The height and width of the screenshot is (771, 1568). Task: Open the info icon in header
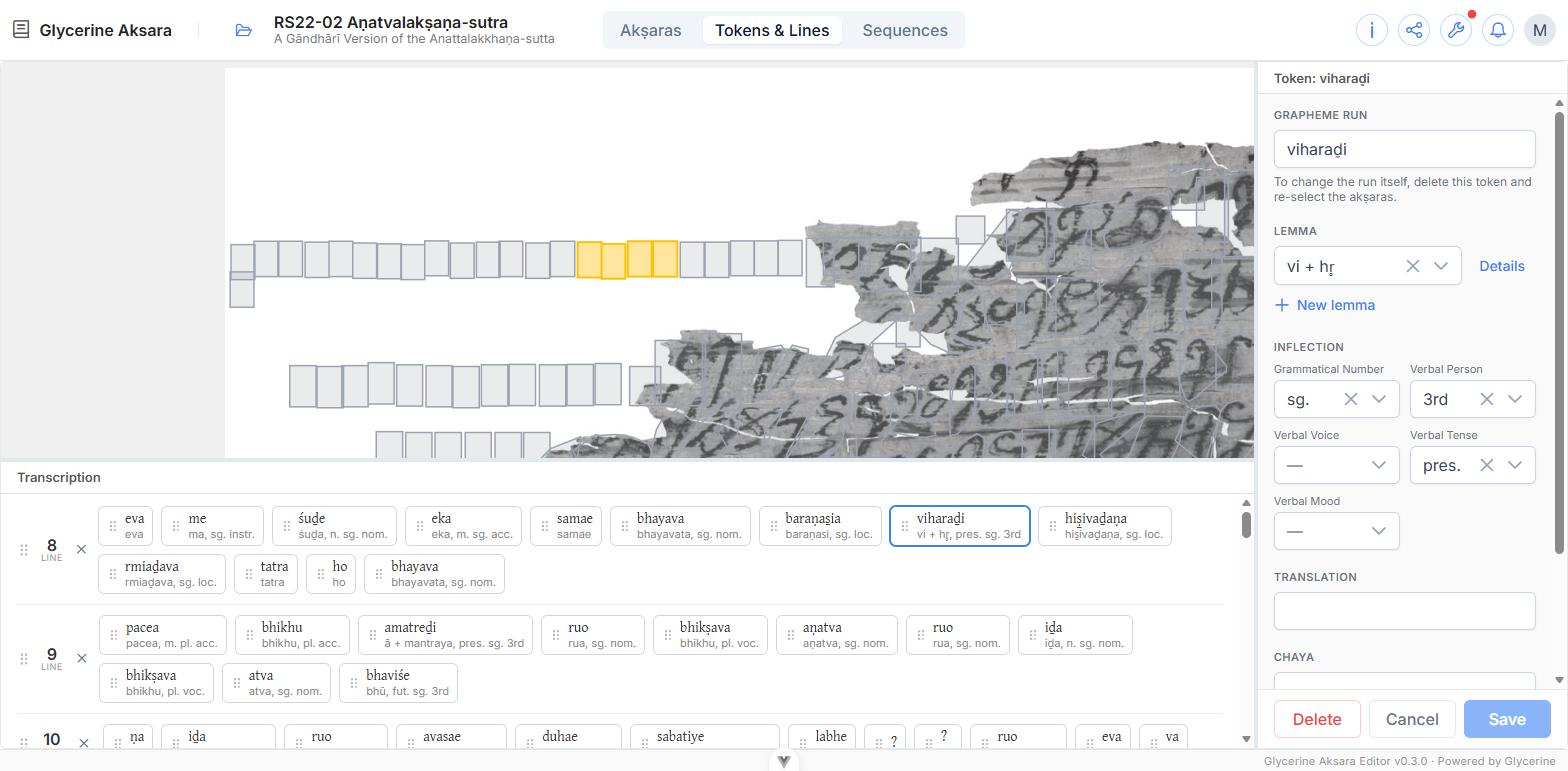pyautogui.click(x=1372, y=30)
